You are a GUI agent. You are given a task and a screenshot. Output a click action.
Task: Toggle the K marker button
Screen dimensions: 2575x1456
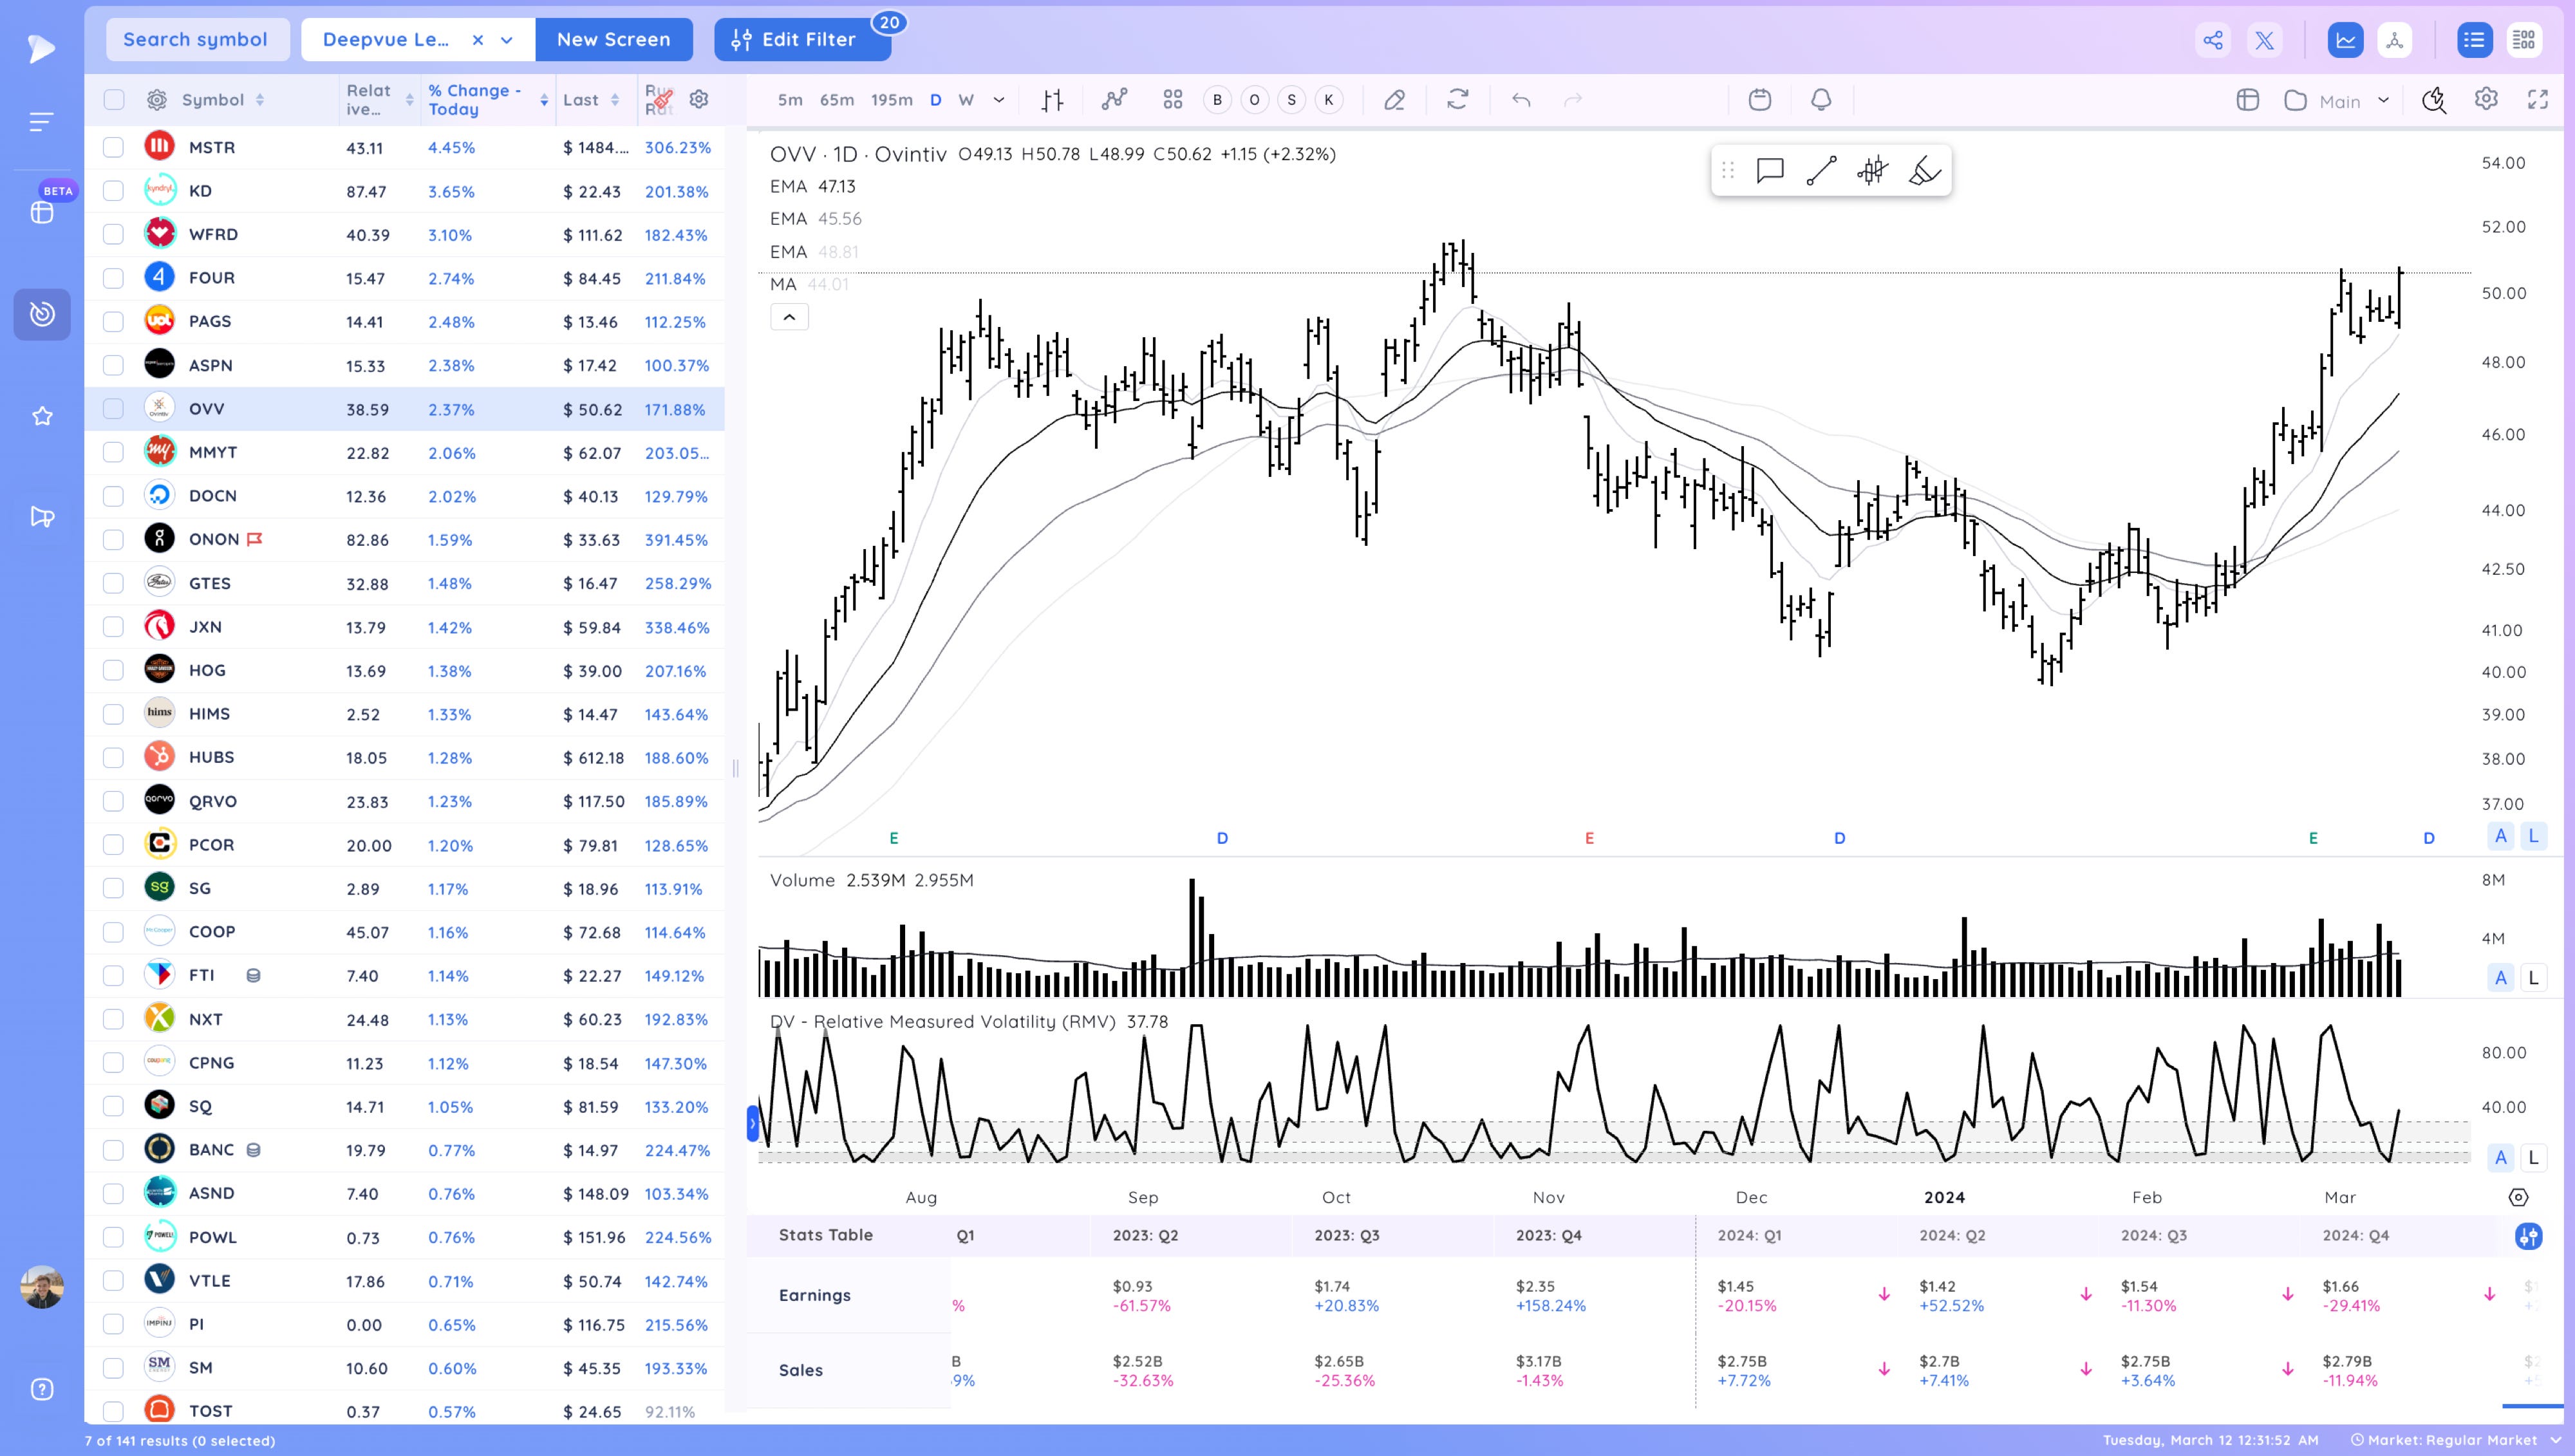click(1329, 100)
